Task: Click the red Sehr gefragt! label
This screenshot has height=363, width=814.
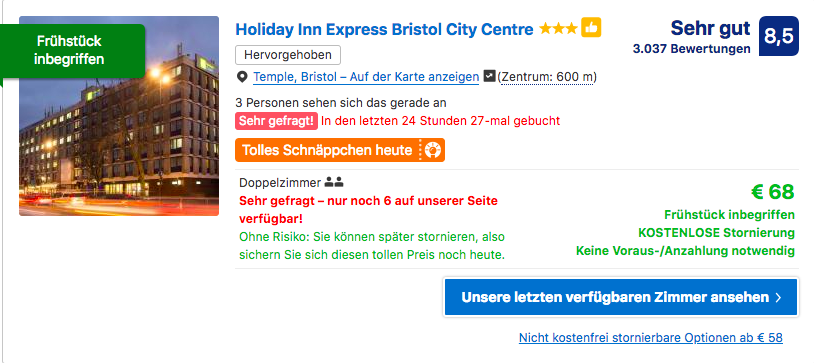Action: 276,121
